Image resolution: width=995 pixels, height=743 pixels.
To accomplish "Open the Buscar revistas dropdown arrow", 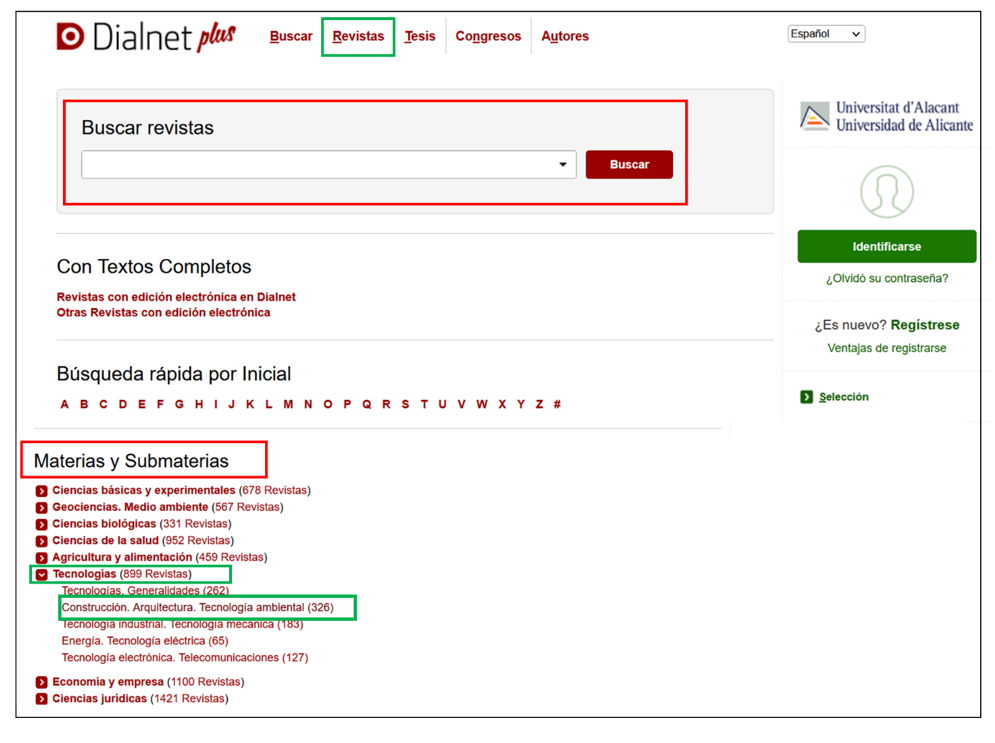I will (563, 165).
